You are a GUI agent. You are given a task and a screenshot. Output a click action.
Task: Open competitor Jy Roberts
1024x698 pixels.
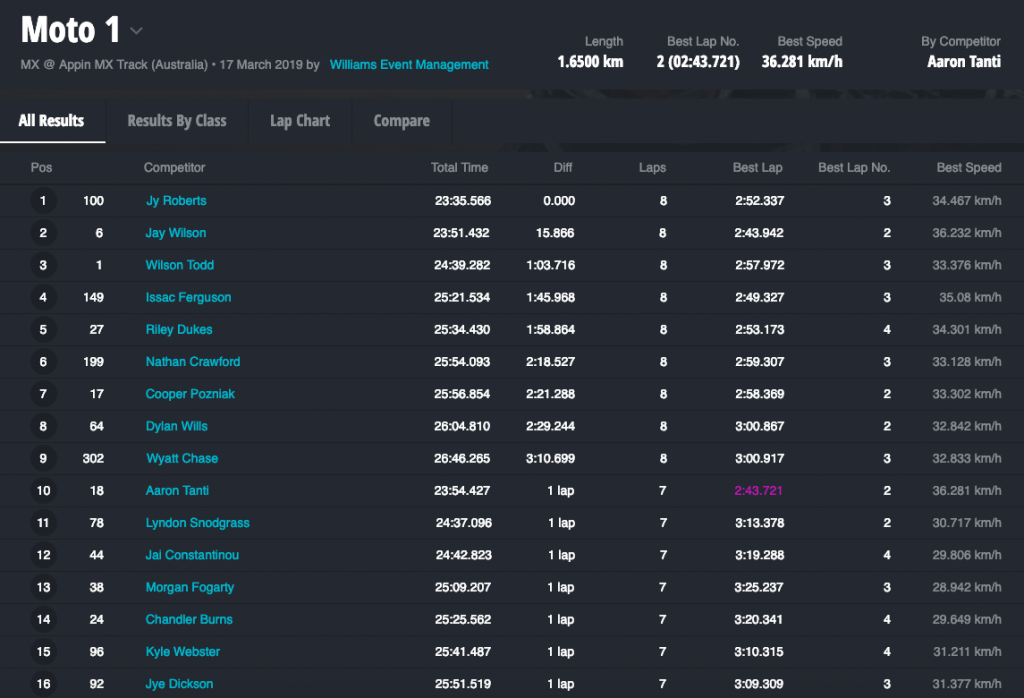176,201
